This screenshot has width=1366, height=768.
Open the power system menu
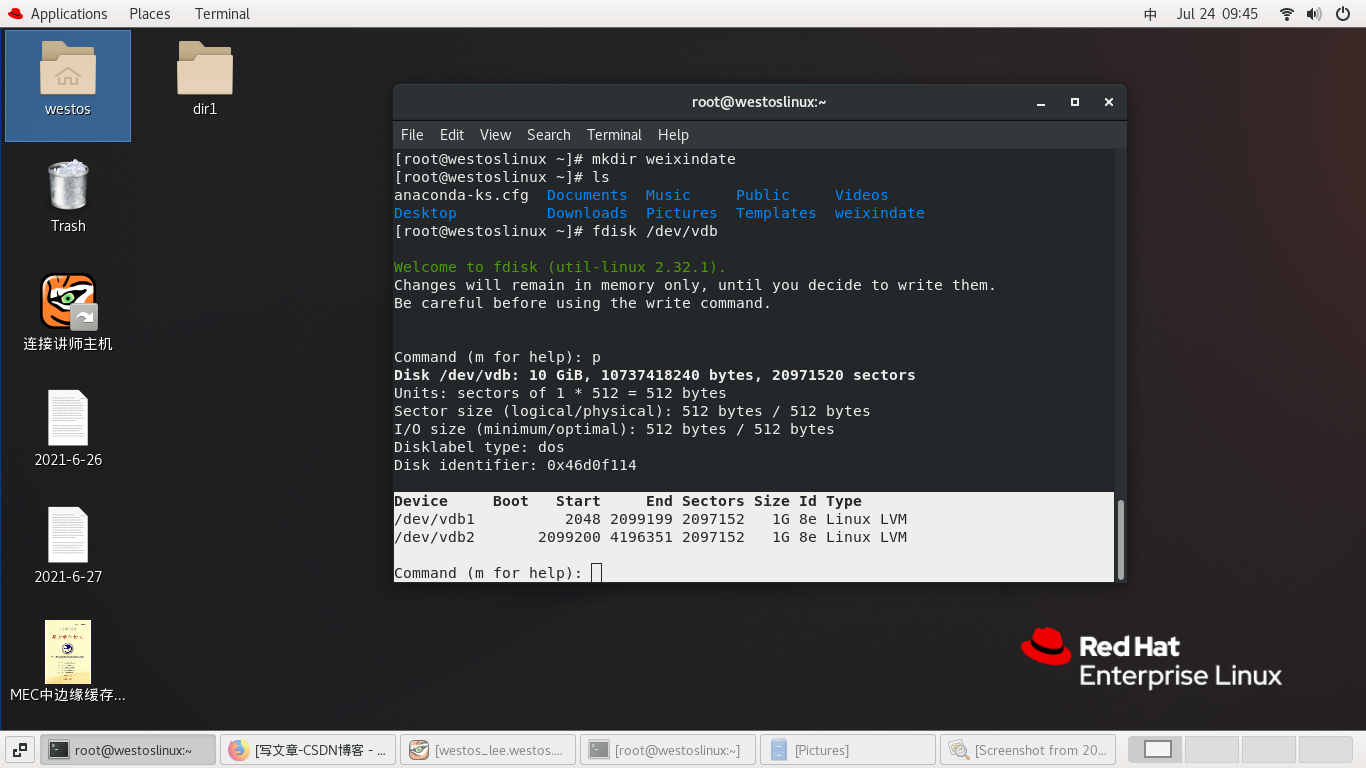point(1344,13)
